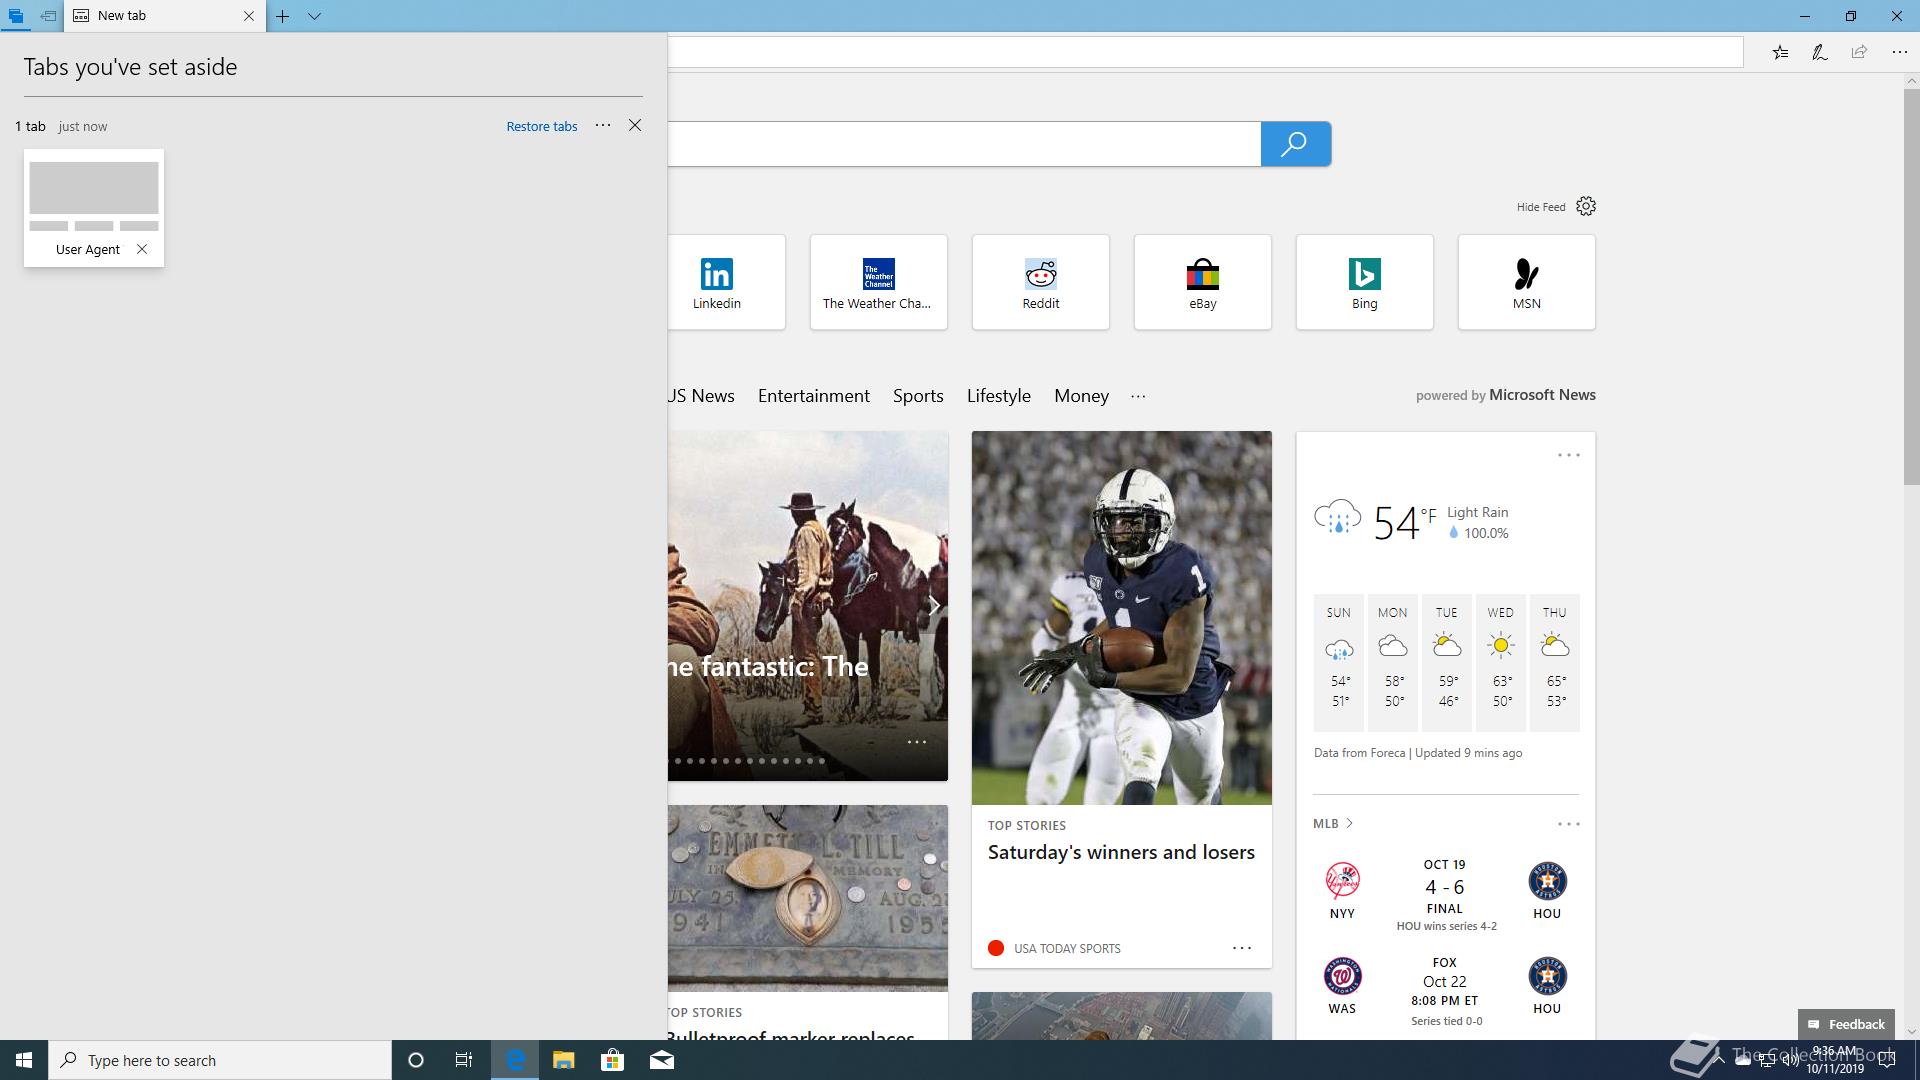This screenshot has height=1080, width=1920.
Task: Open the Mail app from taskbar
Action: 662,1060
